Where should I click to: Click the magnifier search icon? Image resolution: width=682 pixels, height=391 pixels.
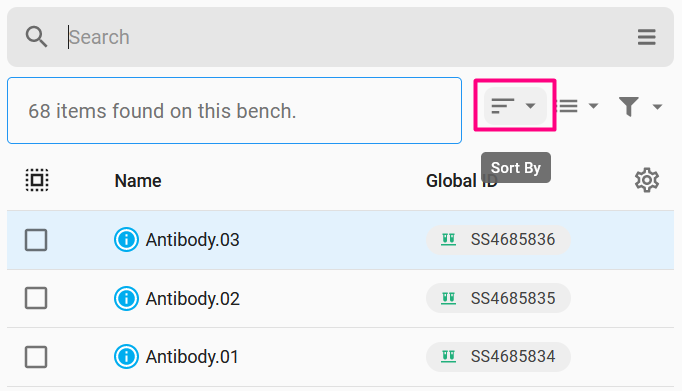tap(36, 37)
